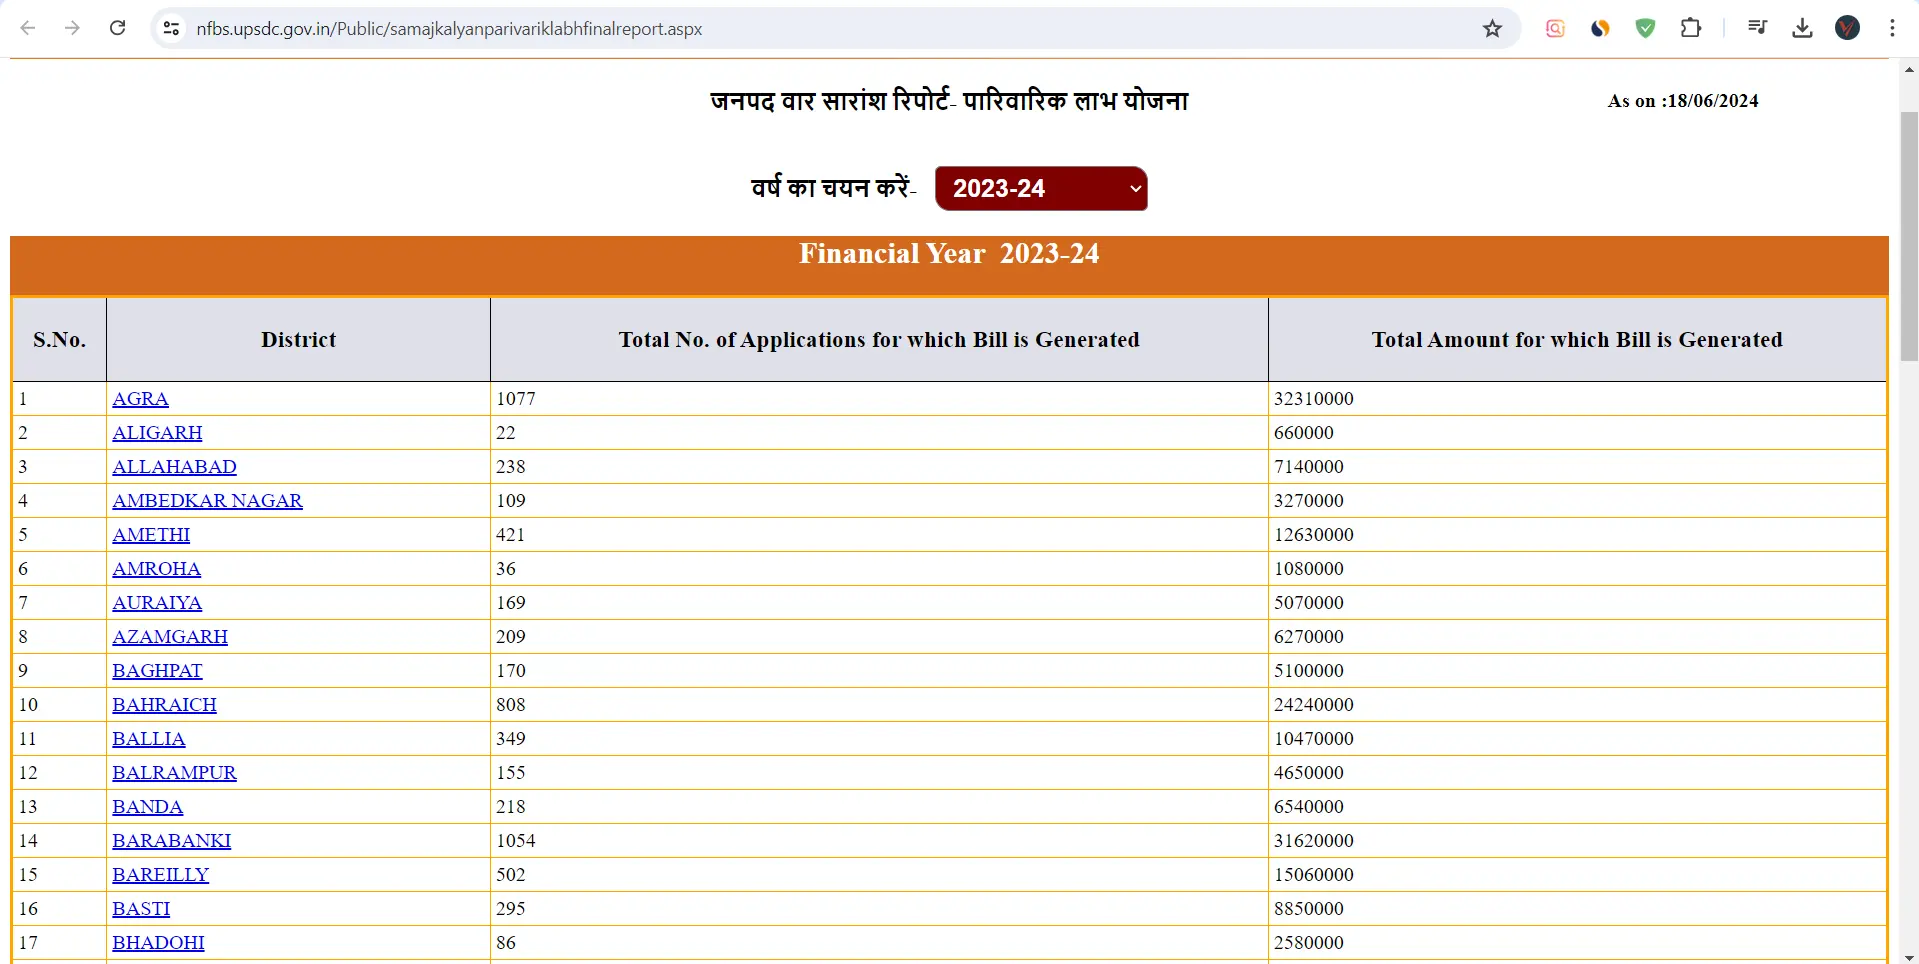This screenshot has width=1919, height=964.
Task: Select the applications value 238 for Allahabad
Action: coord(511,466)
